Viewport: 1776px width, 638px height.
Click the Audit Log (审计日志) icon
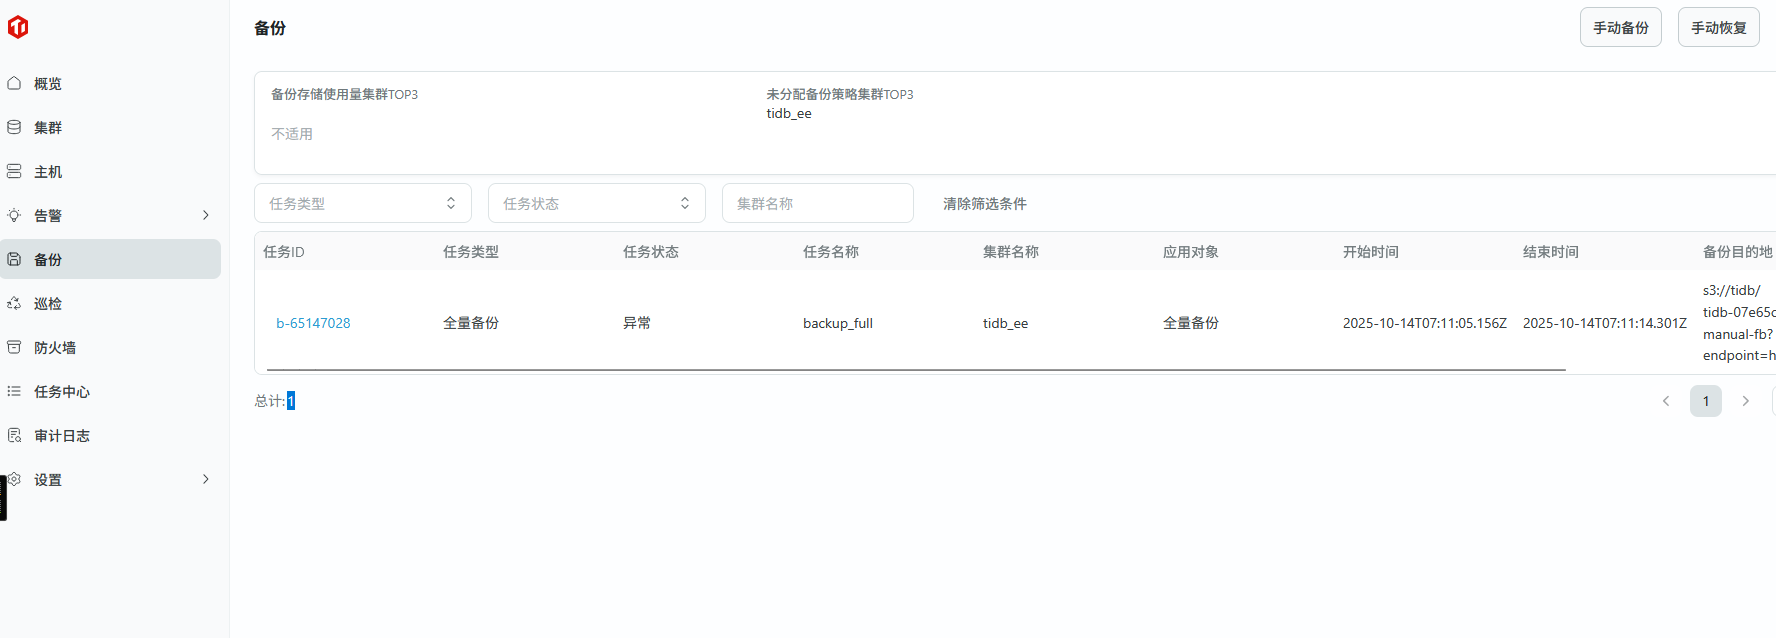pyautogui.click(x=14, y=435)
